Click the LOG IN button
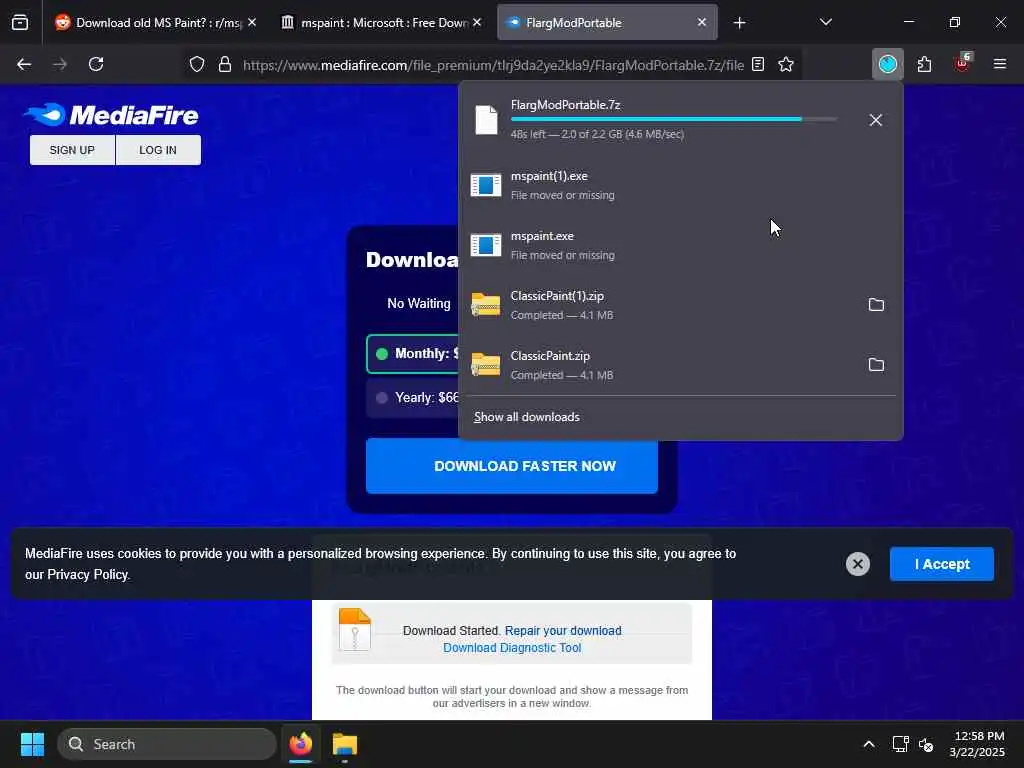 158,150
